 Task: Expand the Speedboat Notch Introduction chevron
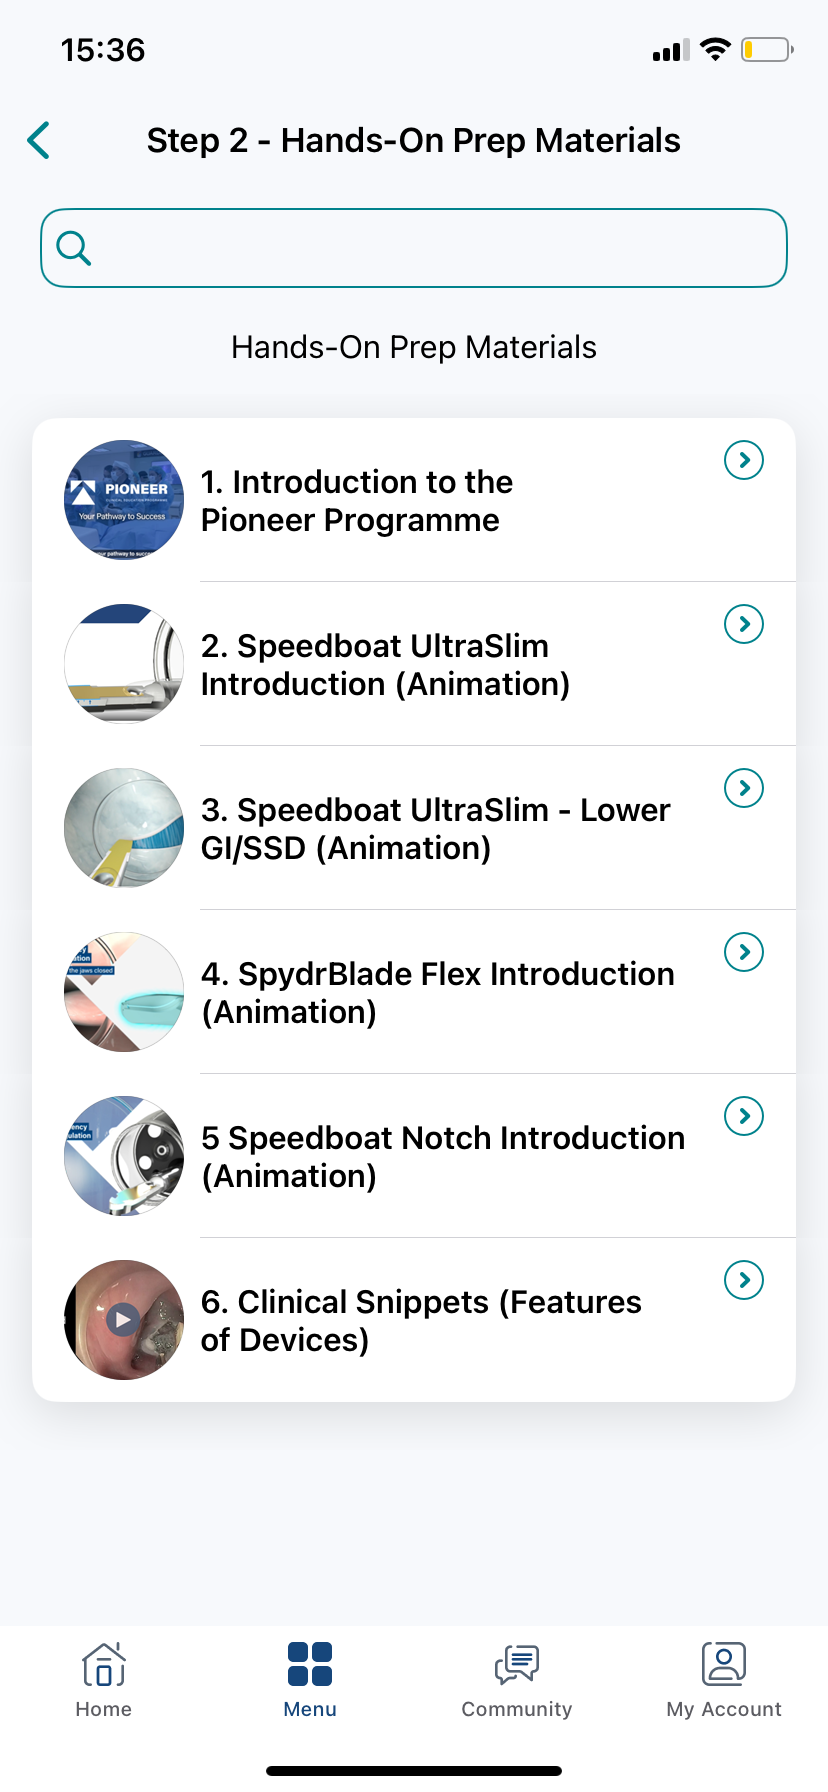point(744,1116)
